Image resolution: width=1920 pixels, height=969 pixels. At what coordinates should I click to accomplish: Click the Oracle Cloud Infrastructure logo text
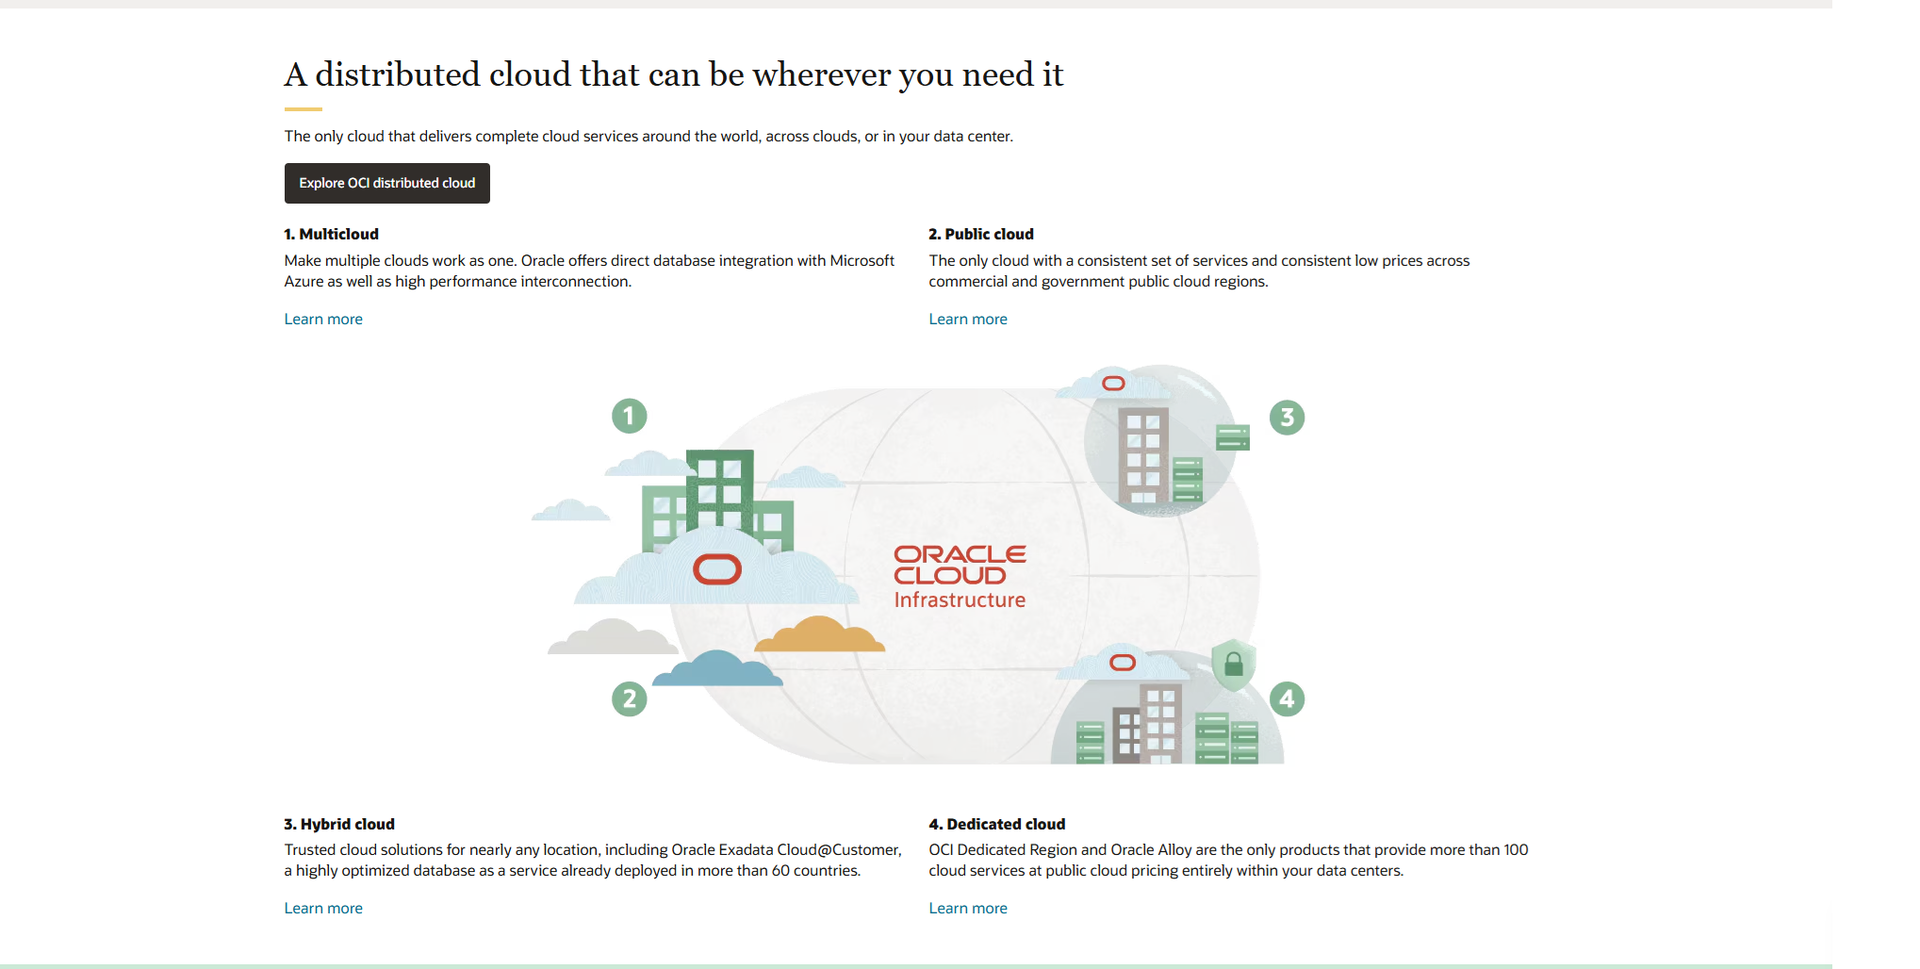click(x=959, y=577)
